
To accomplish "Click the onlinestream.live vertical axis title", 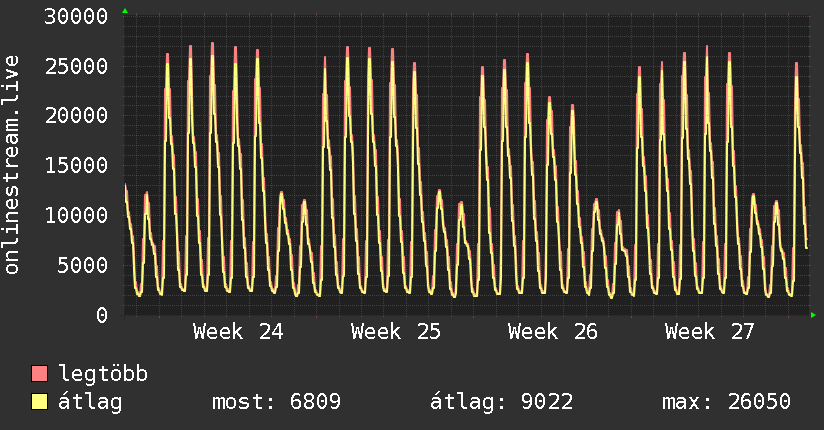I will 11,165.
